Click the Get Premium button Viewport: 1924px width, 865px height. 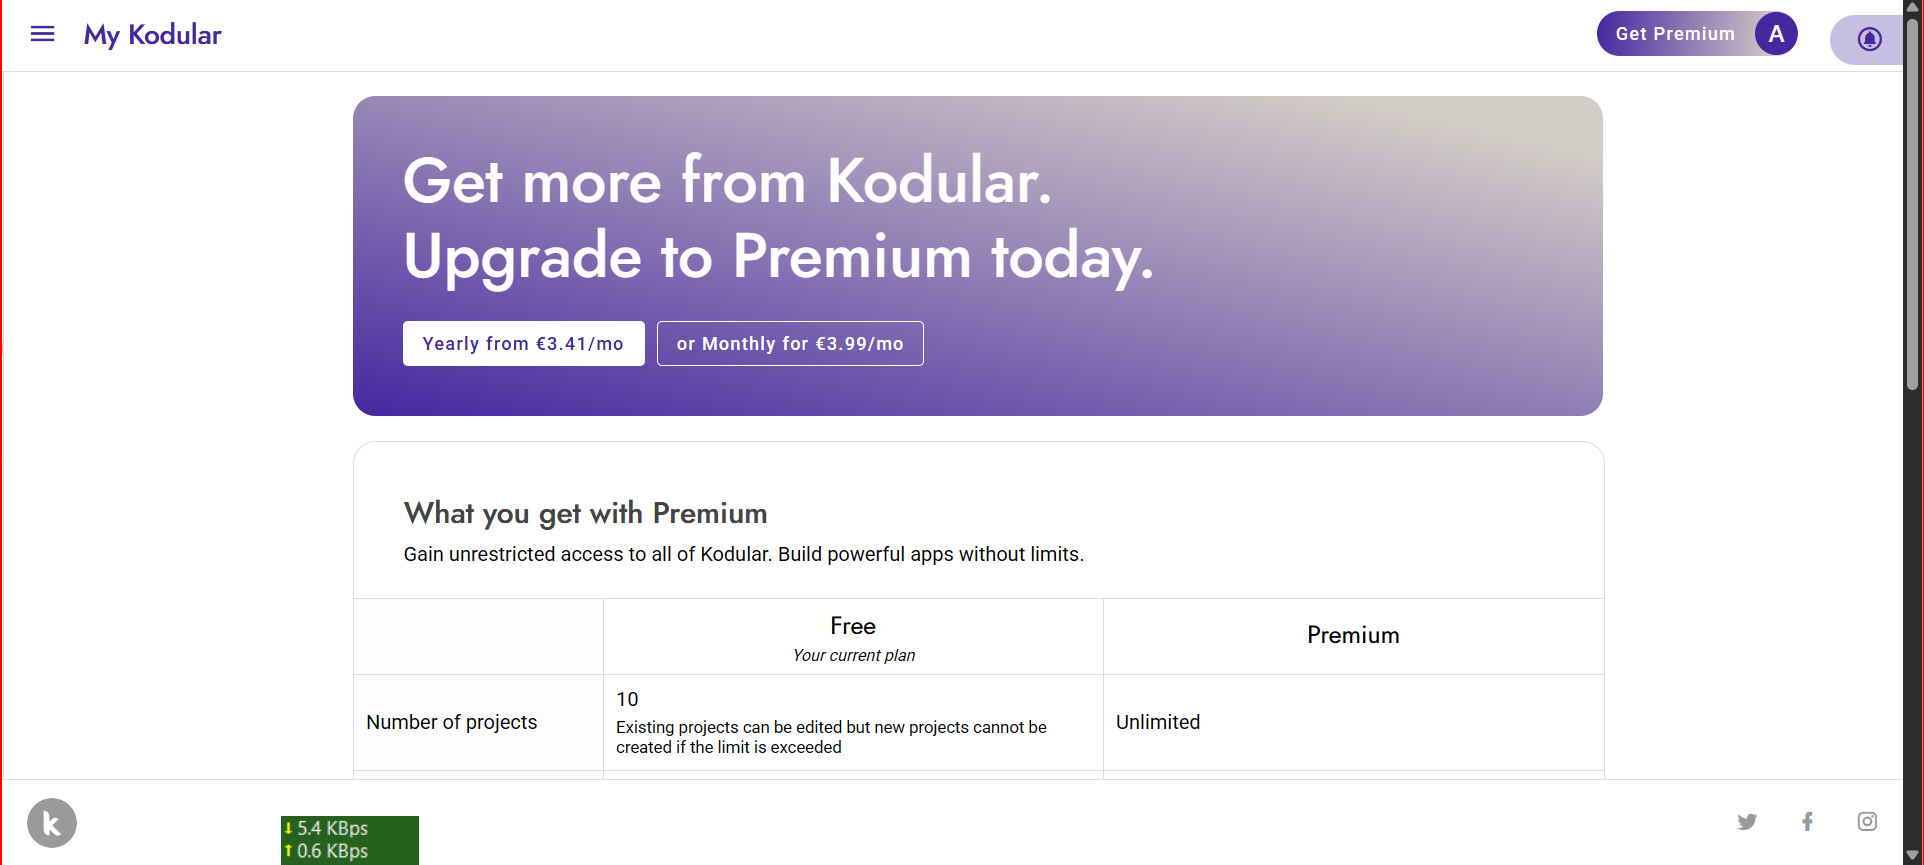[x=1675, y=34]
